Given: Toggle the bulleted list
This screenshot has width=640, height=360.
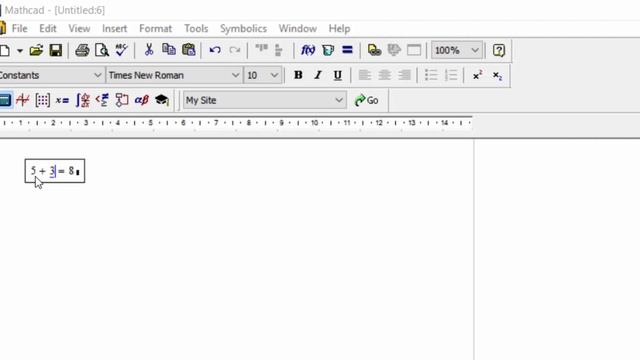Looking at the screenshot, I should 431,75.
